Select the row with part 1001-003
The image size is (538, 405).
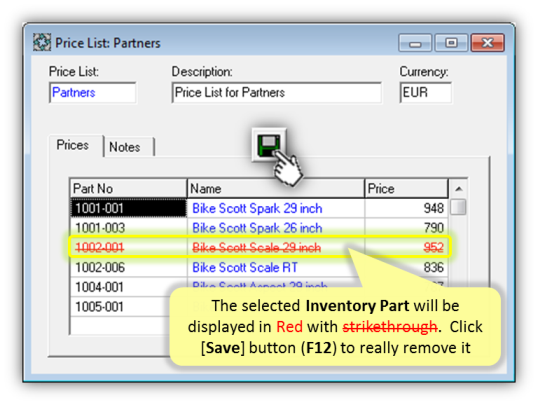(x=259, y=228)
